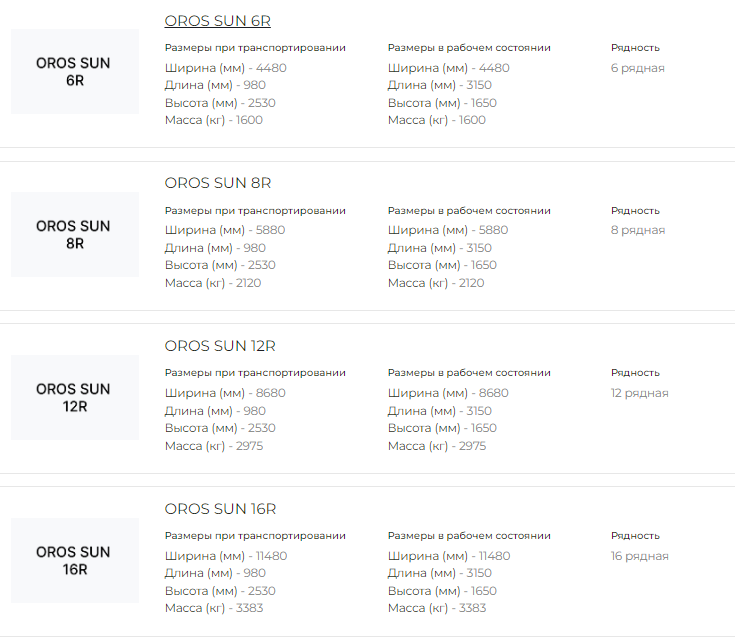Click the OROS SUN 16R thumbnail image
Screen dimensions: 735x642
pyautogui.click(x=74, y=560)
